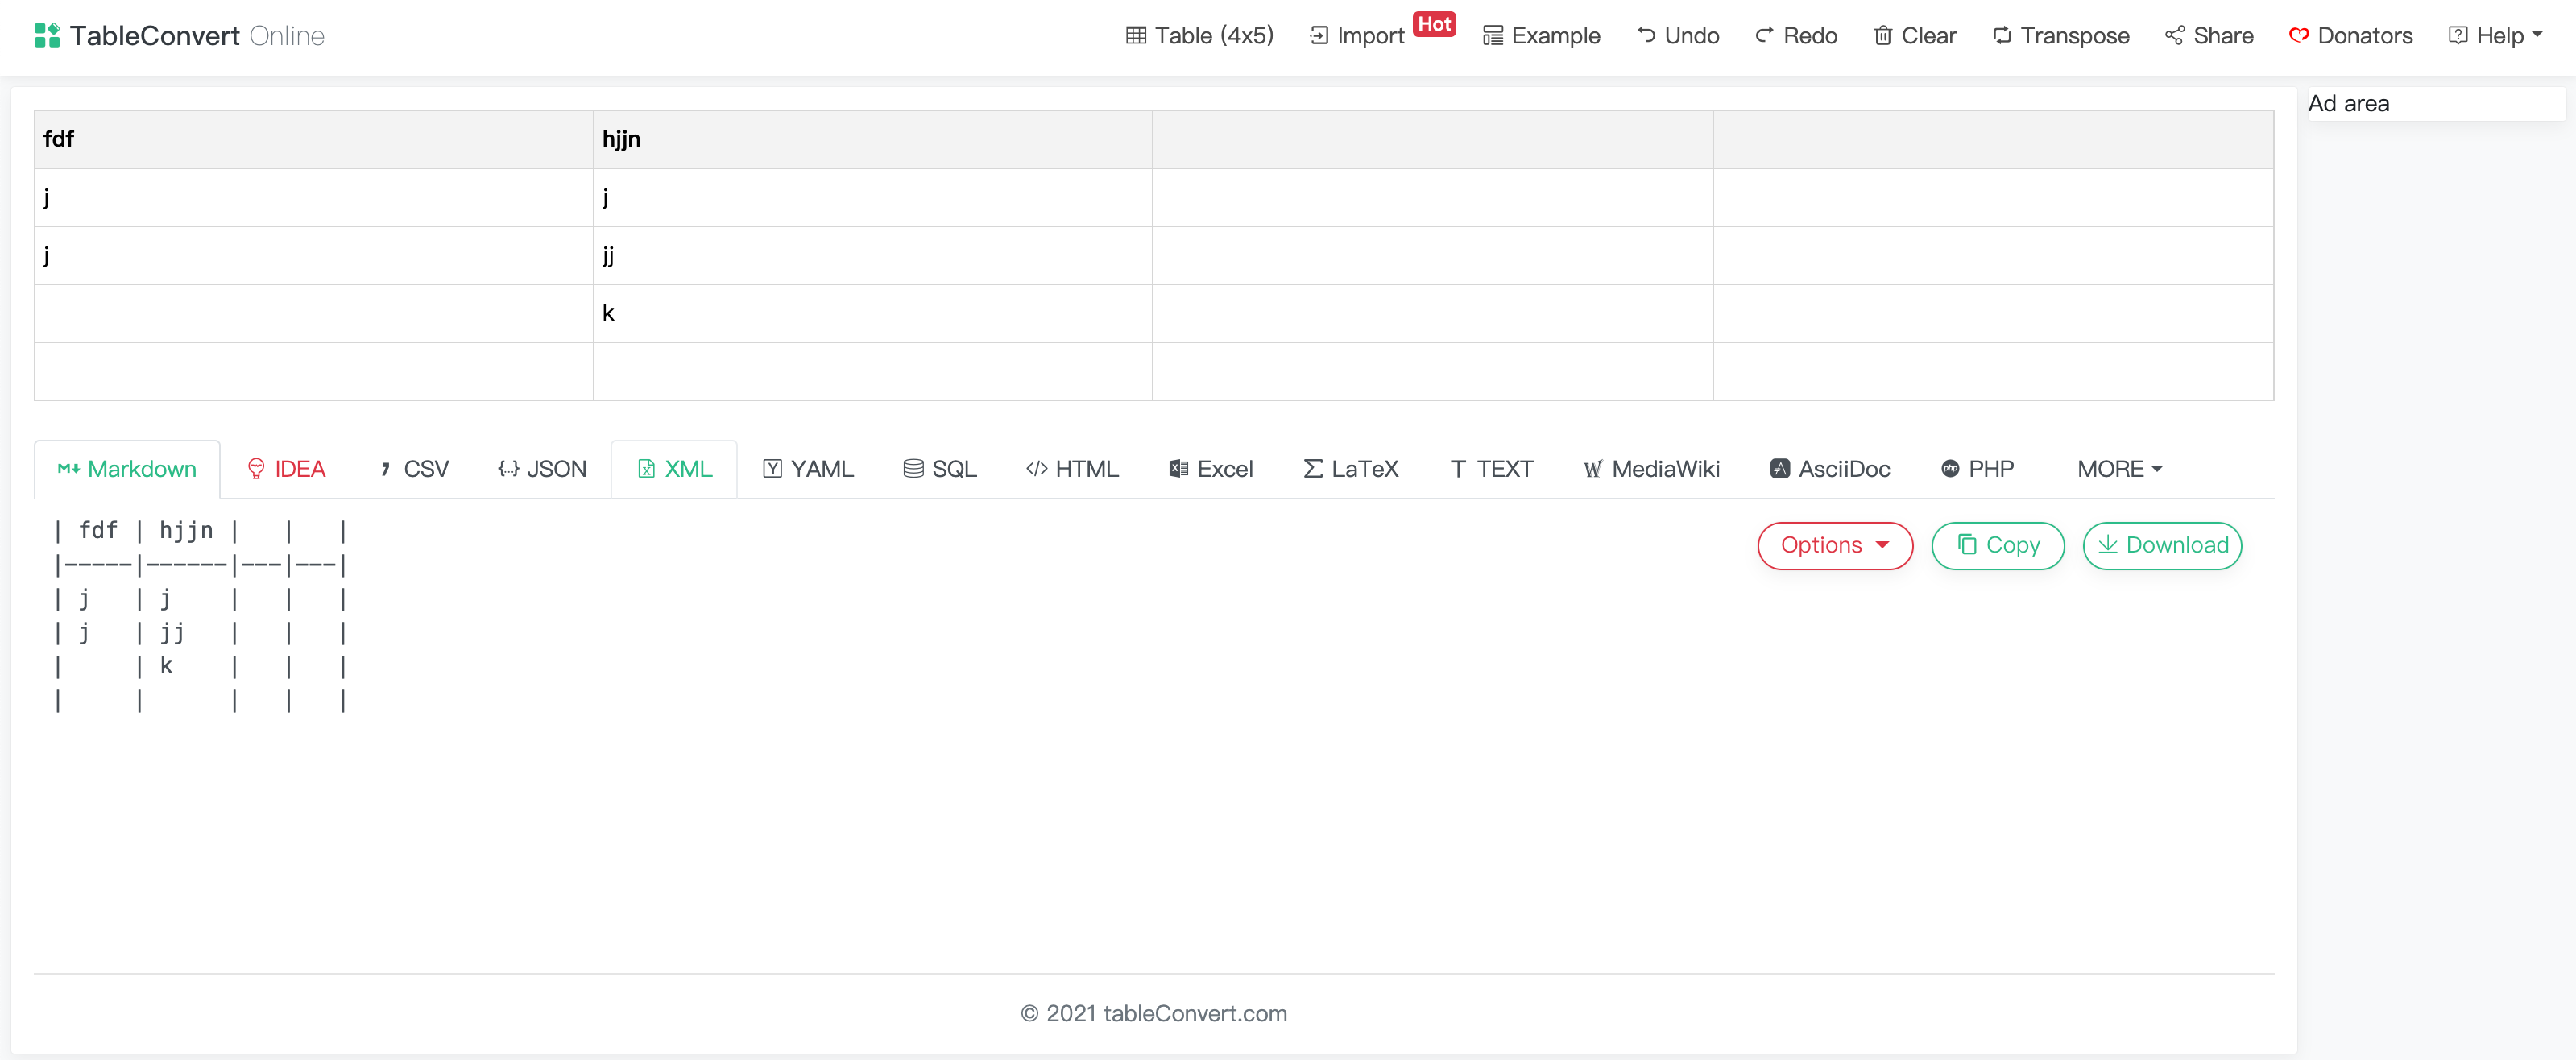Load the Example table data

click(1541, 36)
